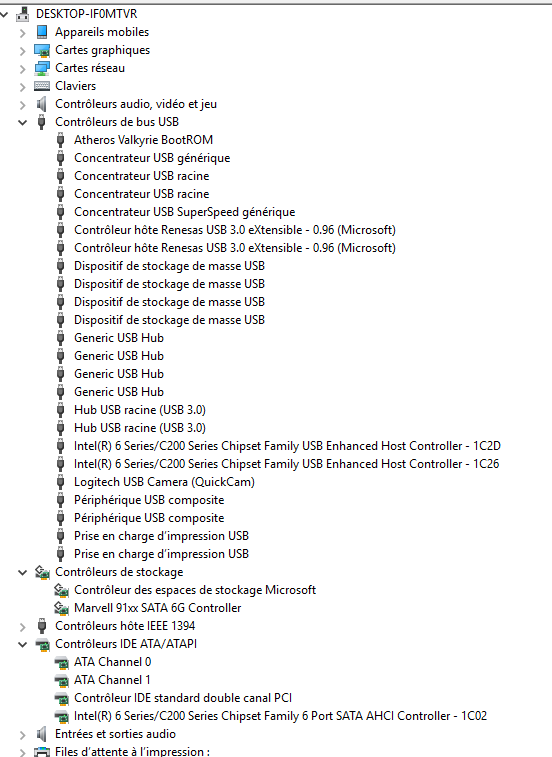
Task: Collapse the Contrôleurs de bus USB branch
Action: click(22, 122)
